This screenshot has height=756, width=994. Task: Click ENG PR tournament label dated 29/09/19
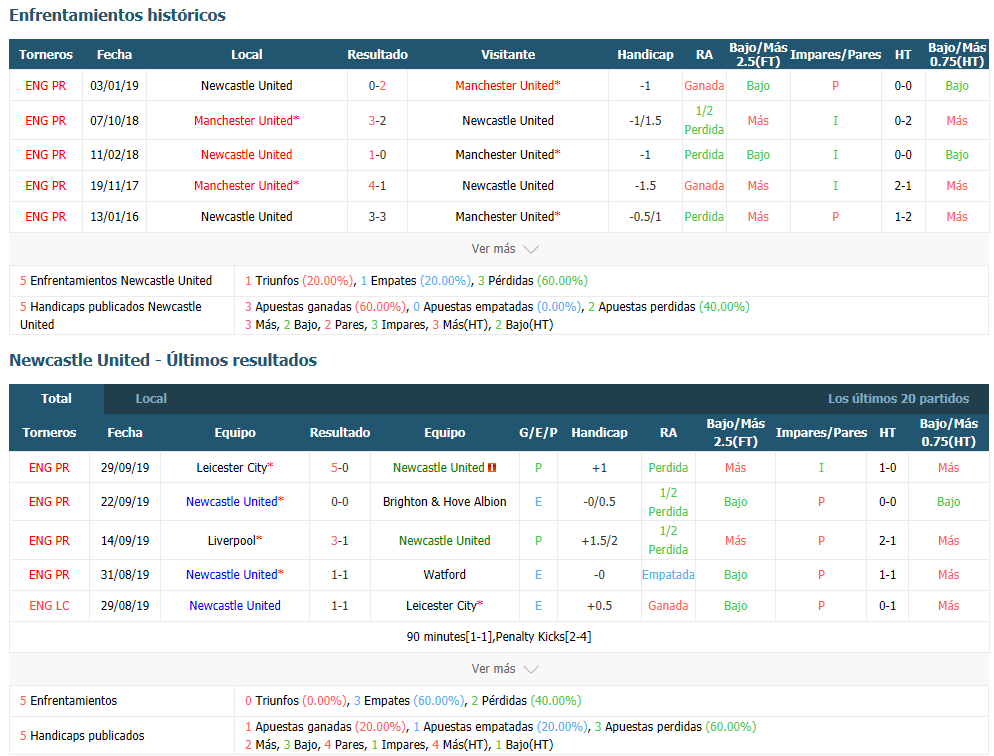click(x=49, y=468)
